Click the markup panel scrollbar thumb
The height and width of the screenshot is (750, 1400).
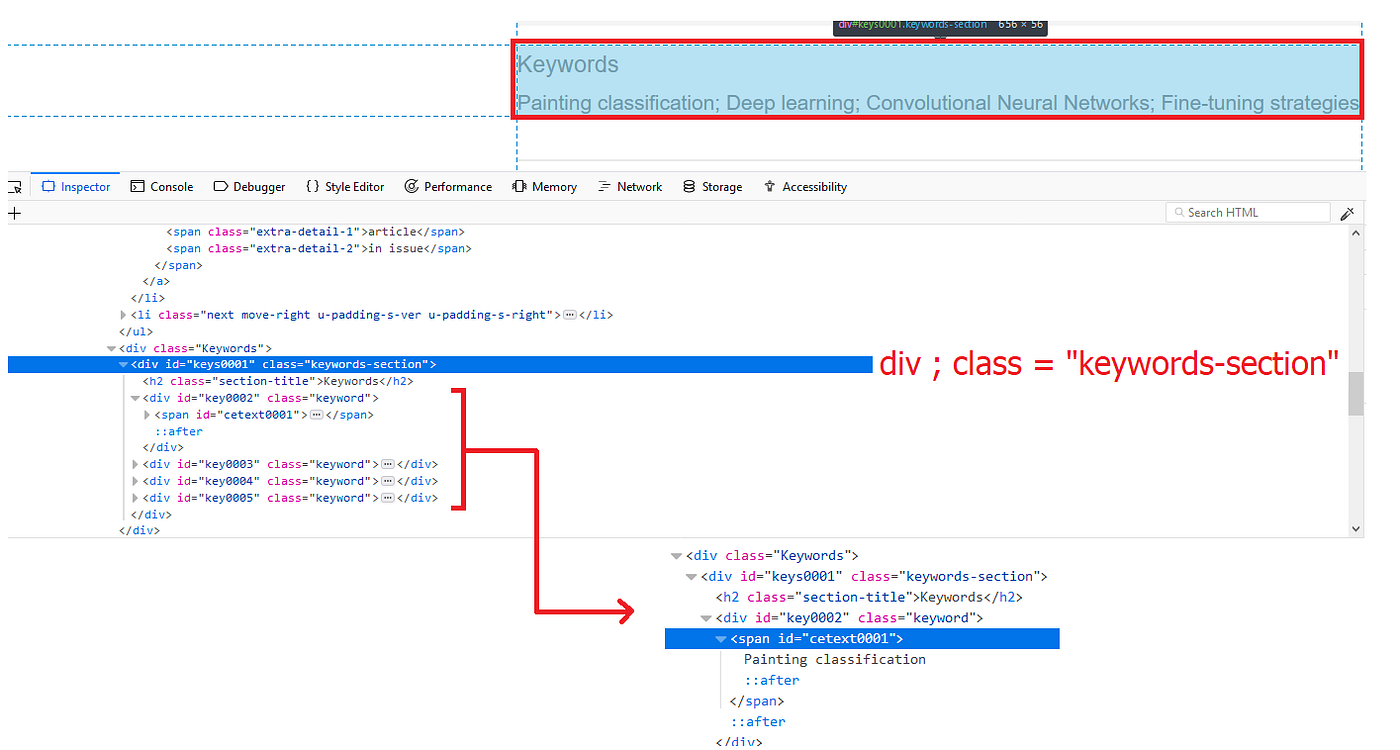click(x=1356, y=394)
